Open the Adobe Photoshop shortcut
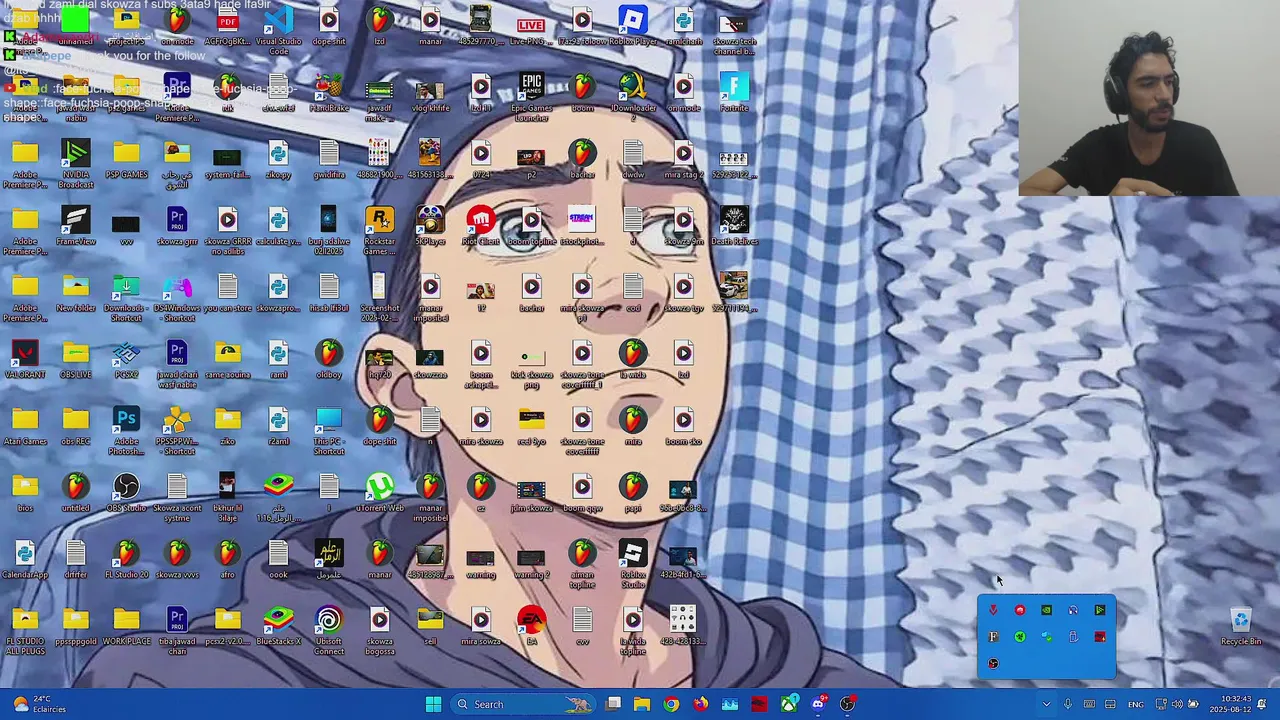 pos(126,430)
